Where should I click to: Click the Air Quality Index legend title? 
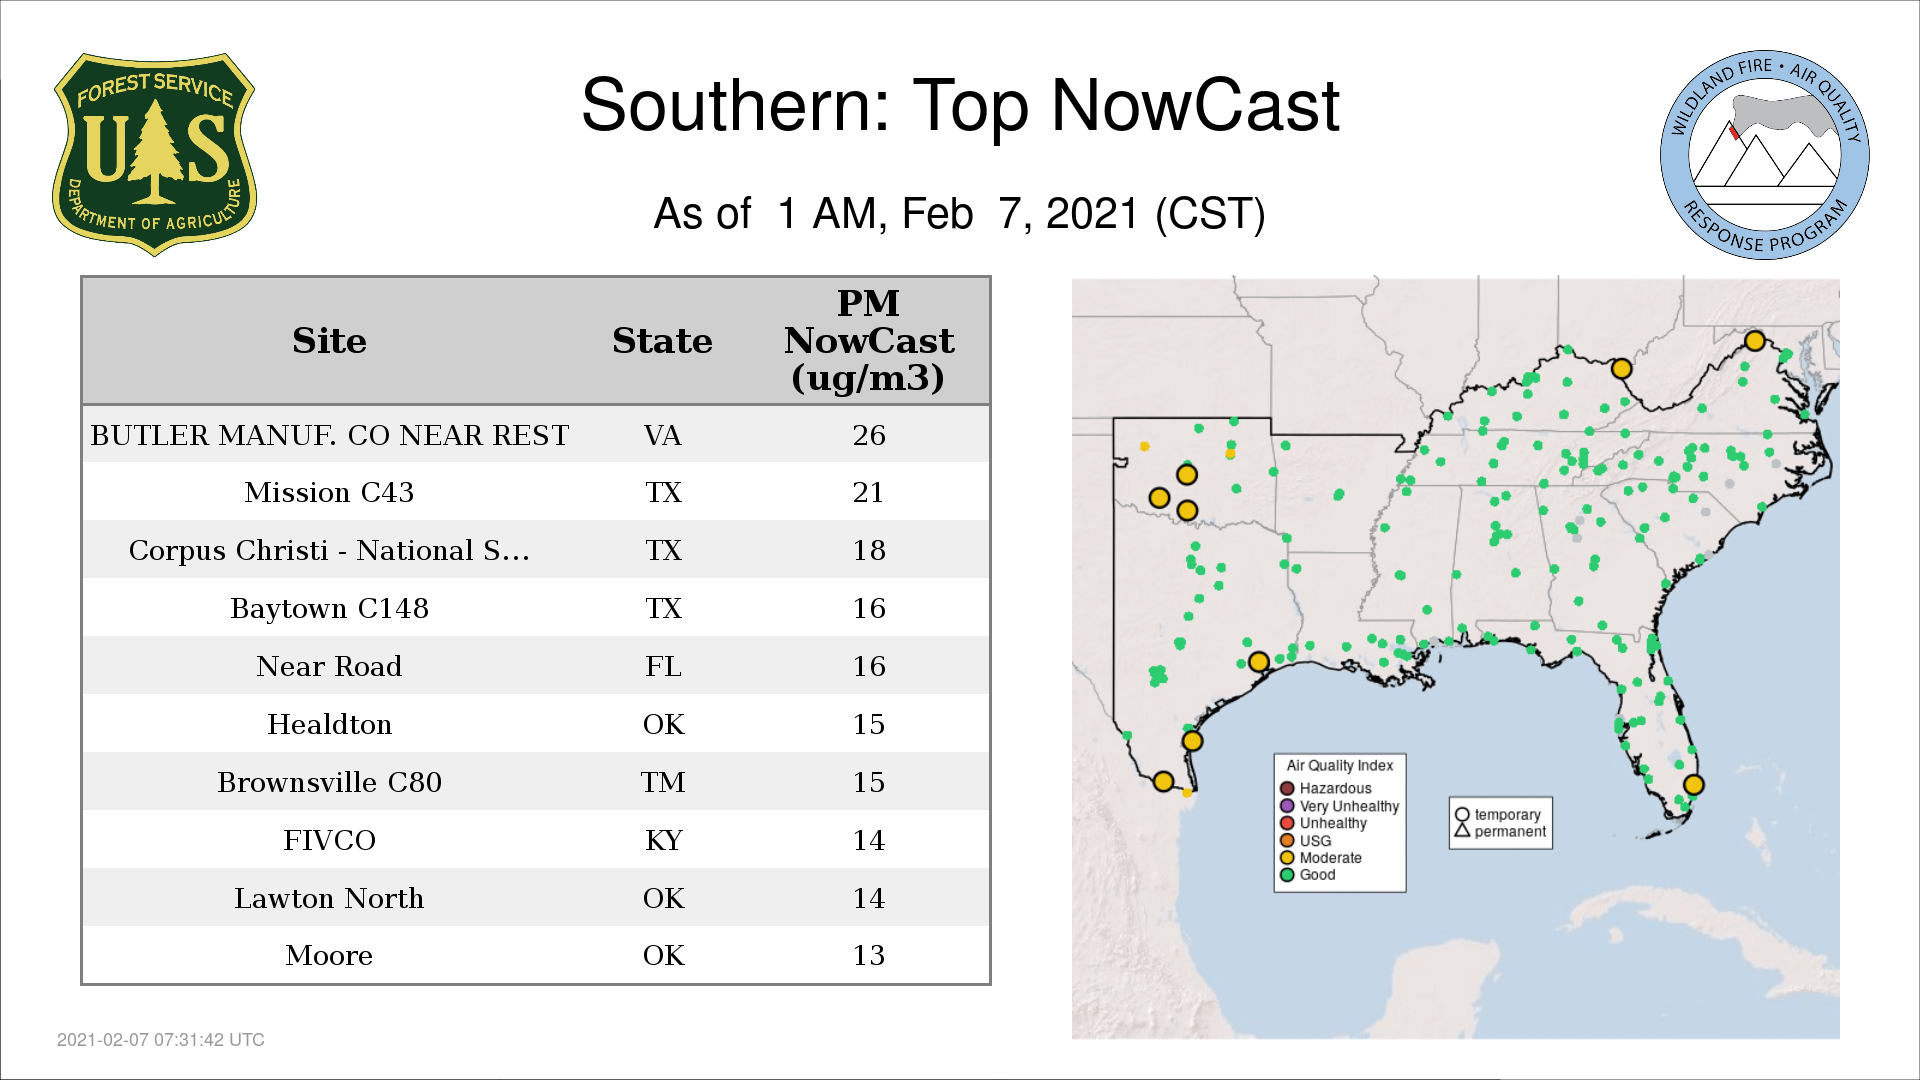[1339, 765]
